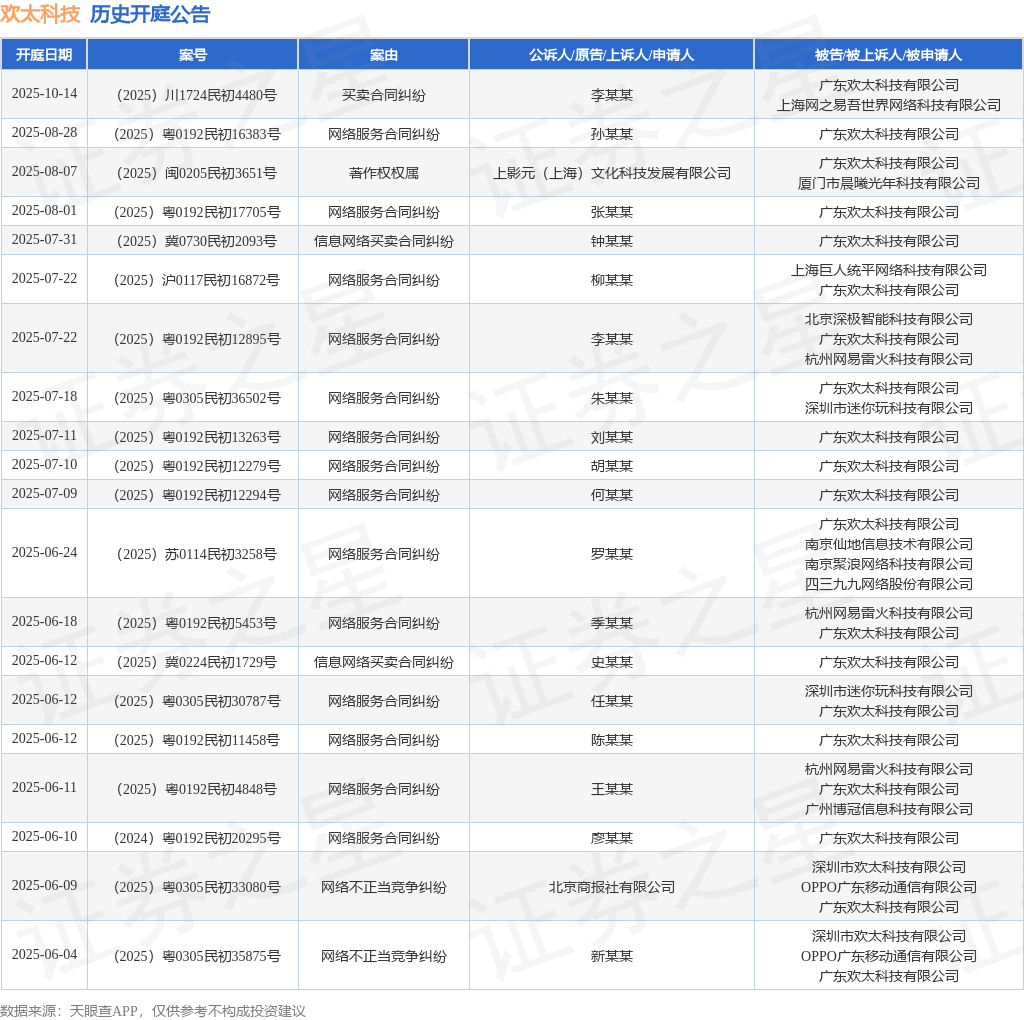
Task: Click plaintiff 张某某
Action: 611,212
